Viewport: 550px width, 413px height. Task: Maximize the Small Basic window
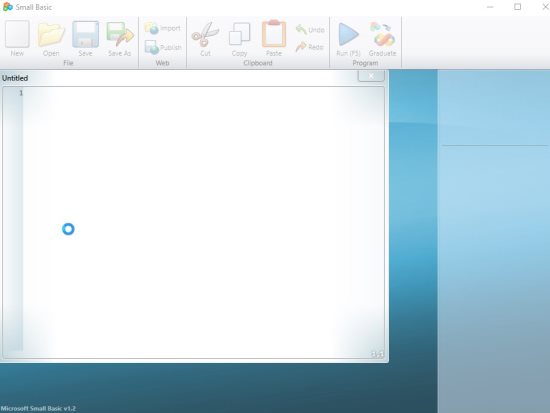tap(517, 7)
